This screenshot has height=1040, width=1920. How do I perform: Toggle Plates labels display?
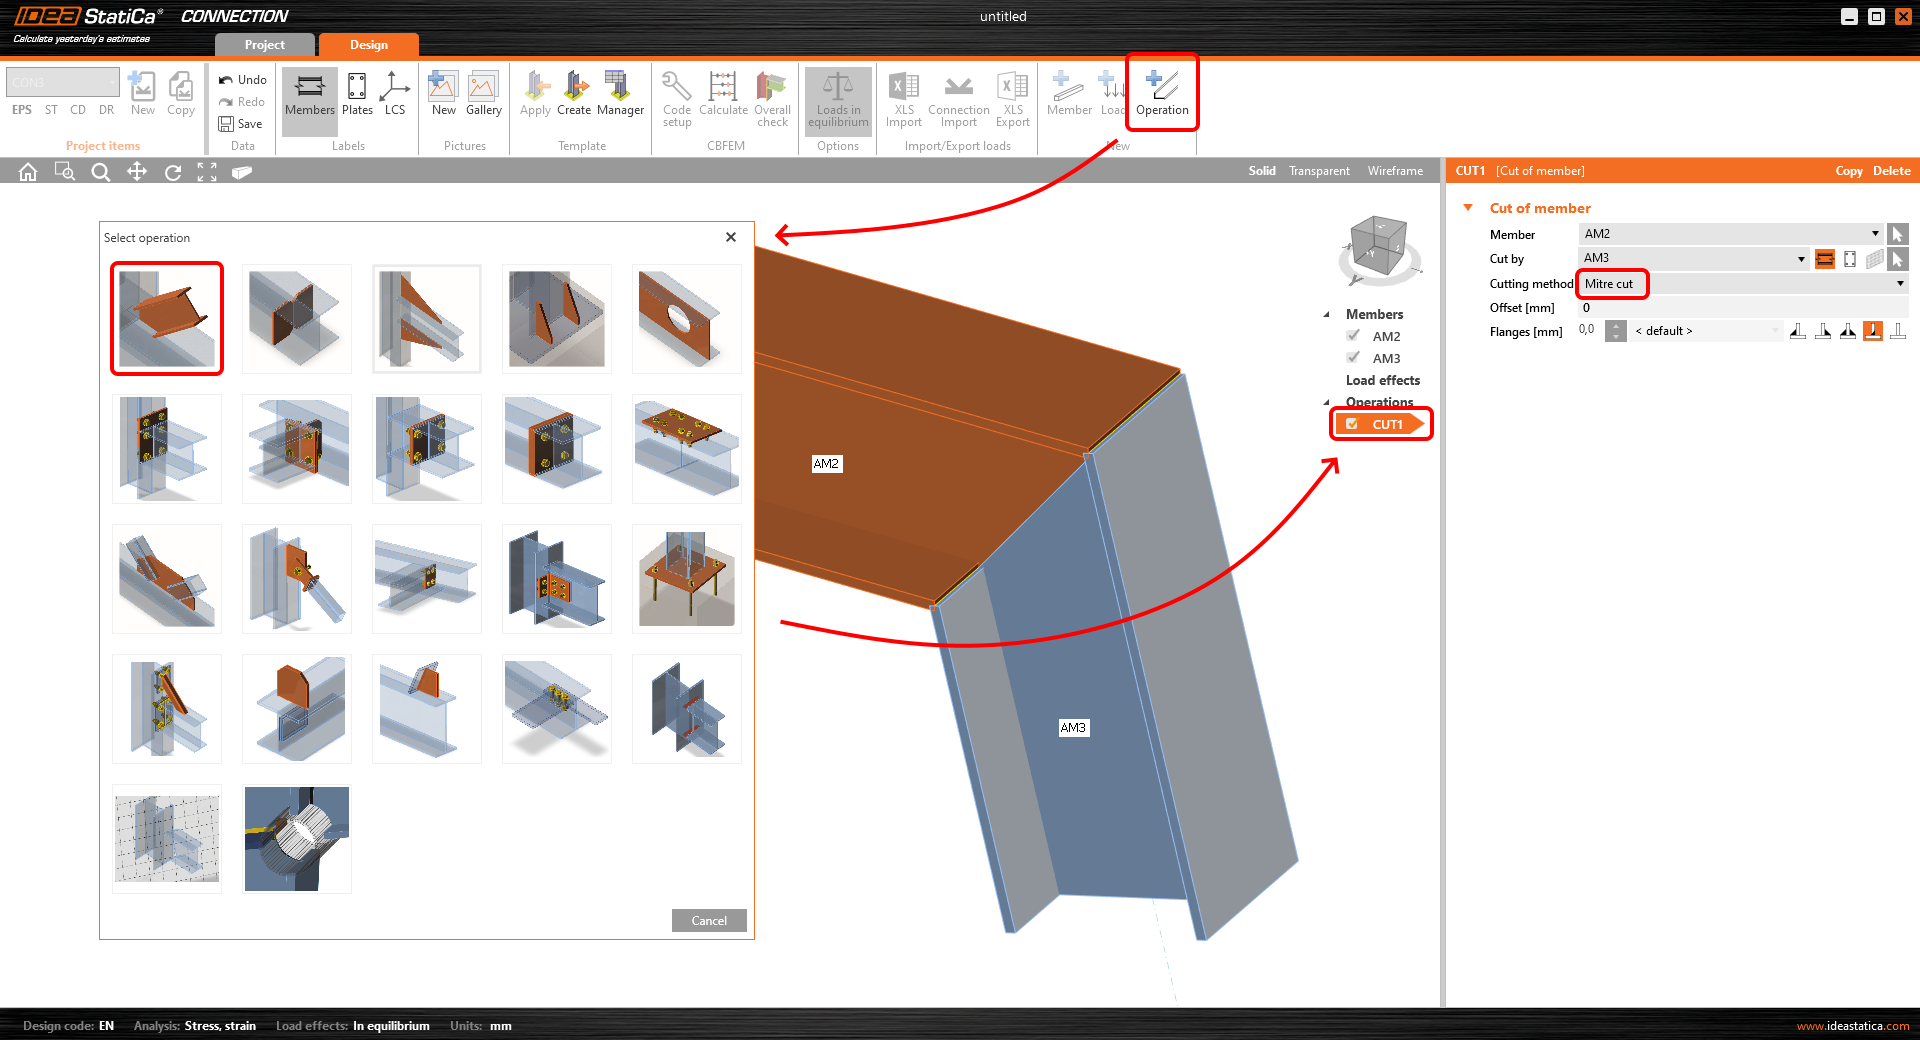pyautogui.click(x=357, y=93)
